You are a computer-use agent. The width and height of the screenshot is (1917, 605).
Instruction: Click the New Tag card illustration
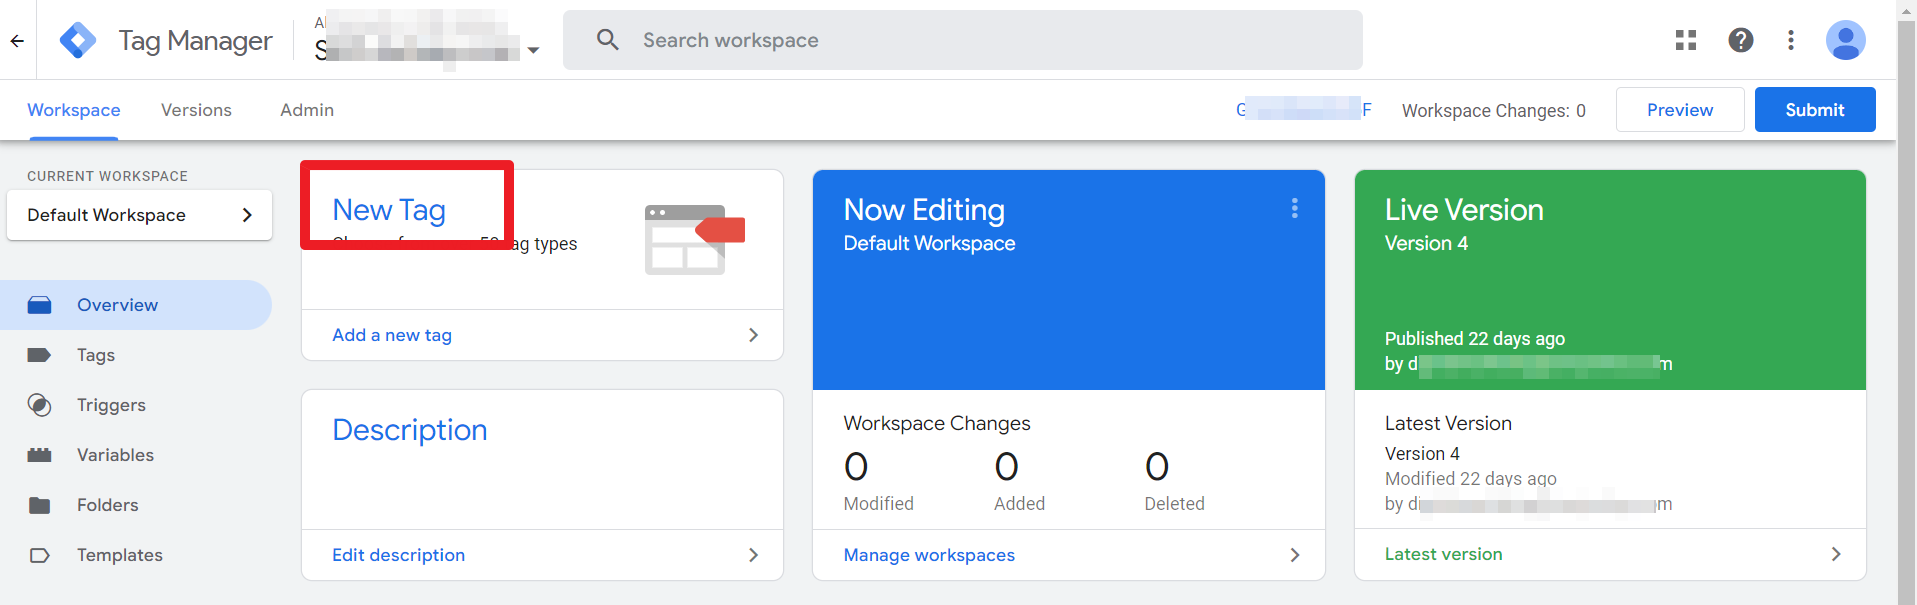pos(695,239)
